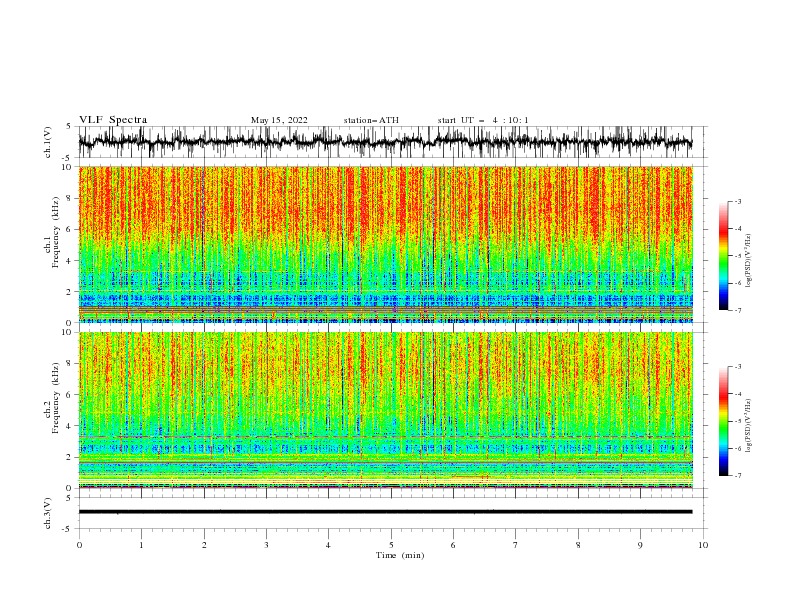The width and height of the screenshot is (792, 612).
Task: Click the ch.1 spectrogram plot
Action: tap(385, 244)
